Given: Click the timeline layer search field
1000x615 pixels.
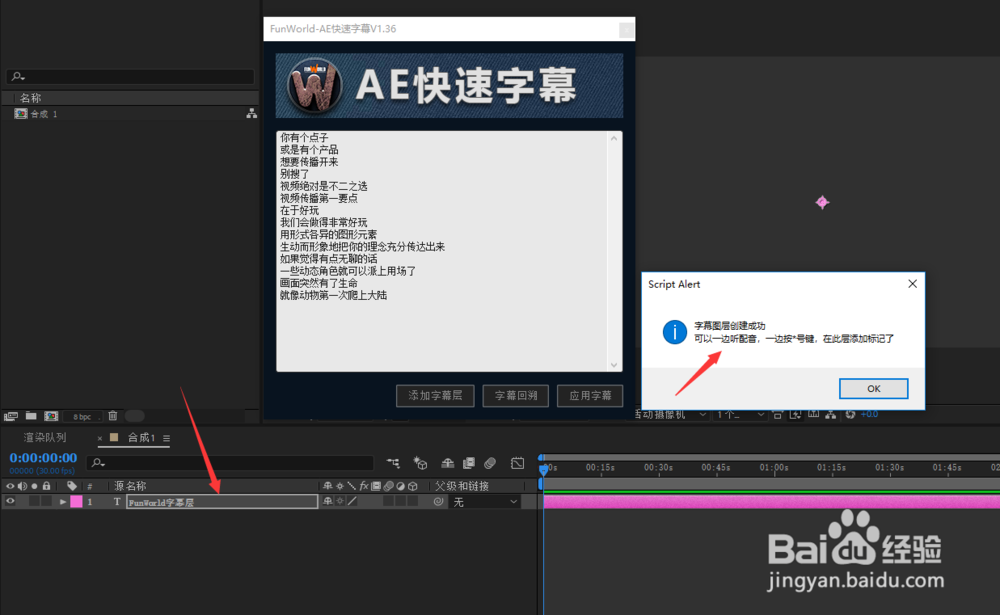Looking at the screenshot, I should pyautogui.click(x=230, y=463).
